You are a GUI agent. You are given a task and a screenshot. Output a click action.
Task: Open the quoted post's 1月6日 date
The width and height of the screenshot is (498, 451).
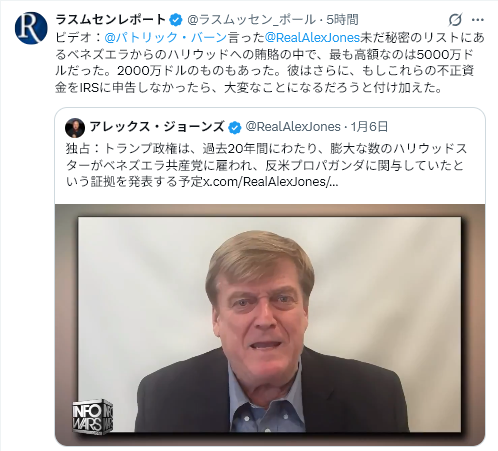pos(369,127)
